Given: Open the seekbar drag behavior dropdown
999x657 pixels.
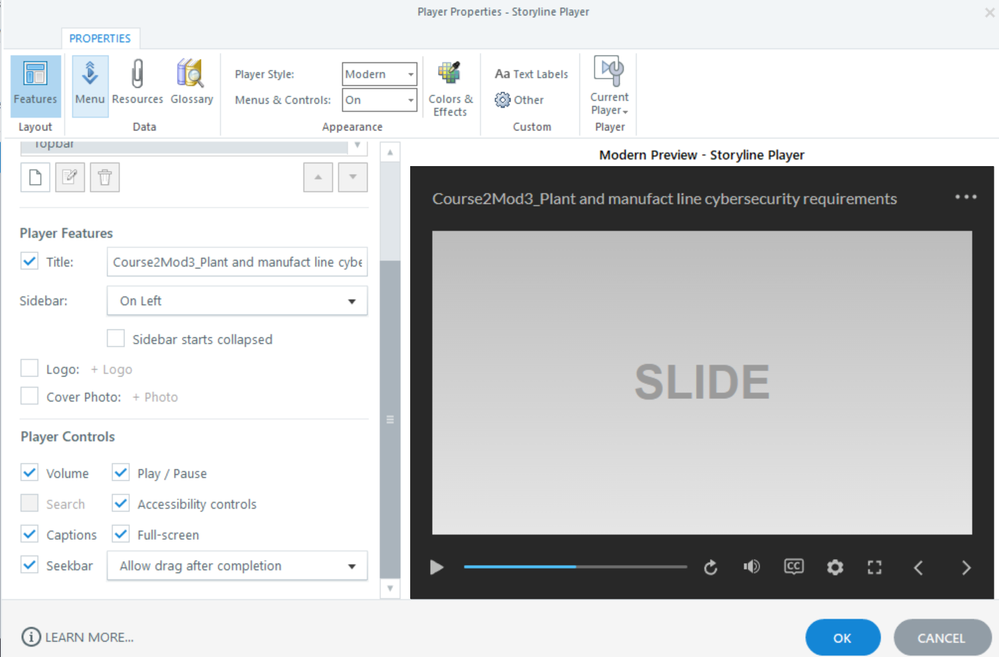Looking at the screenshot, I should pyautogui.click(x=236, y=566).
